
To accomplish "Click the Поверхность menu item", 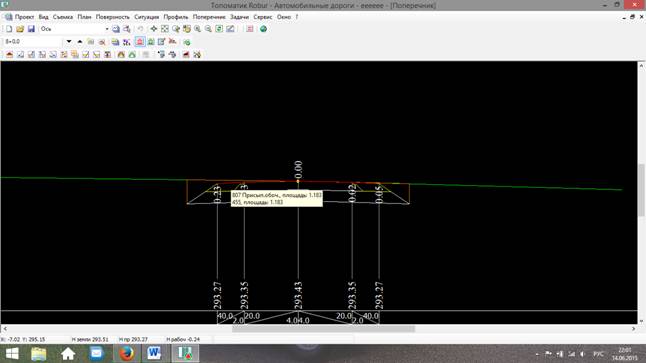I will pyautogui.click(x=112, y=17).
